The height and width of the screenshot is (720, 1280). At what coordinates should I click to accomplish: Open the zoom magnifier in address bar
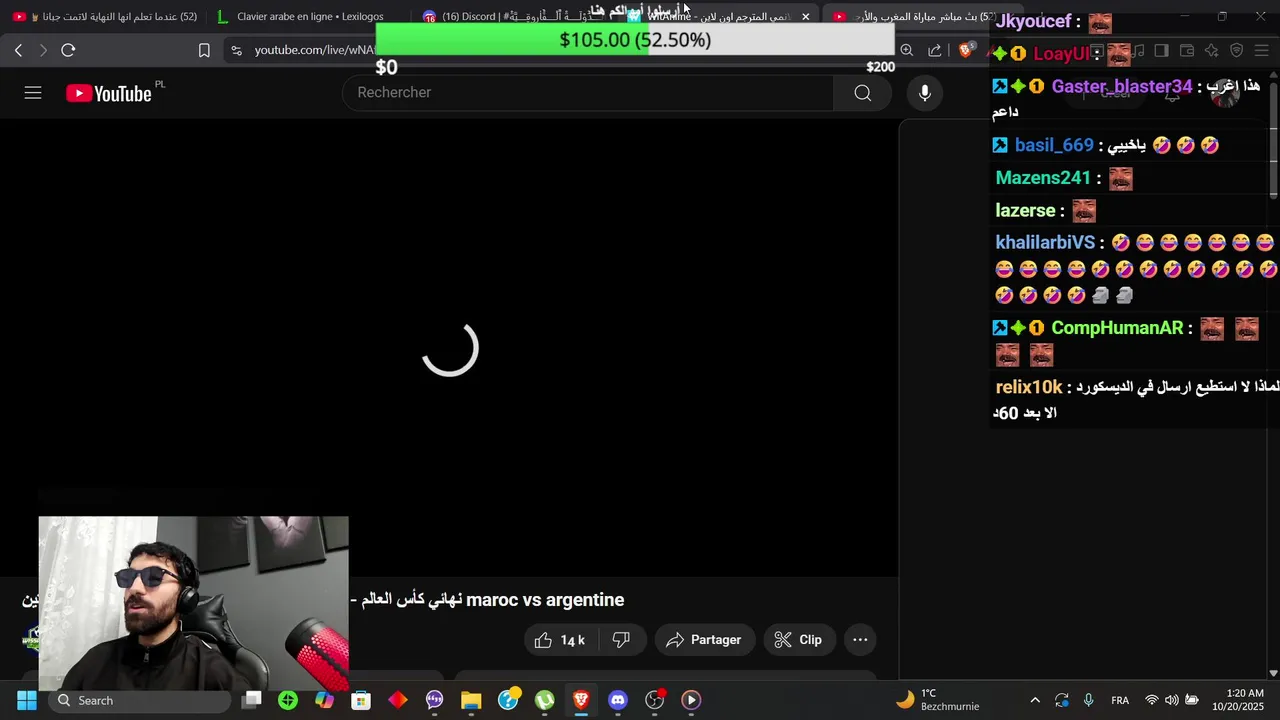(x=906, y=50)
